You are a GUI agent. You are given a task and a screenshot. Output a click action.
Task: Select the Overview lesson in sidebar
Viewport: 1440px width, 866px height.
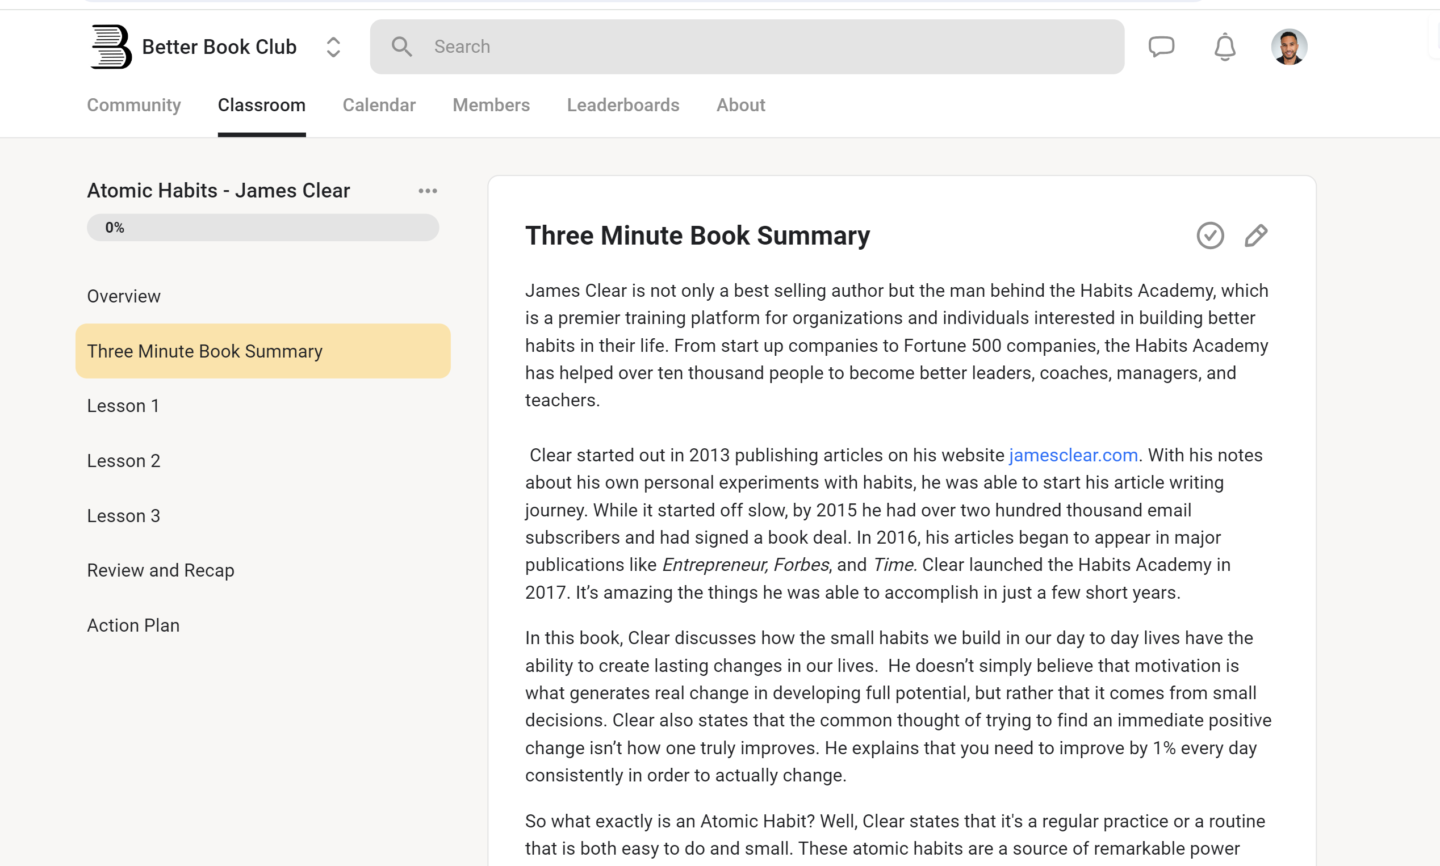(x=124, y=296)
